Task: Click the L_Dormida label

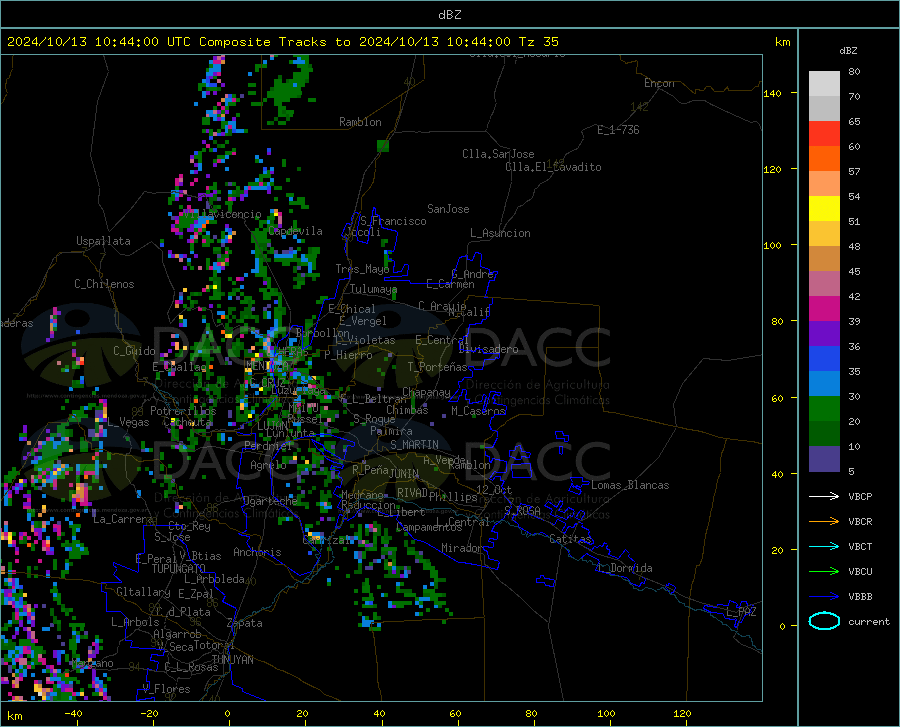Action: click(x=624, y=568)
